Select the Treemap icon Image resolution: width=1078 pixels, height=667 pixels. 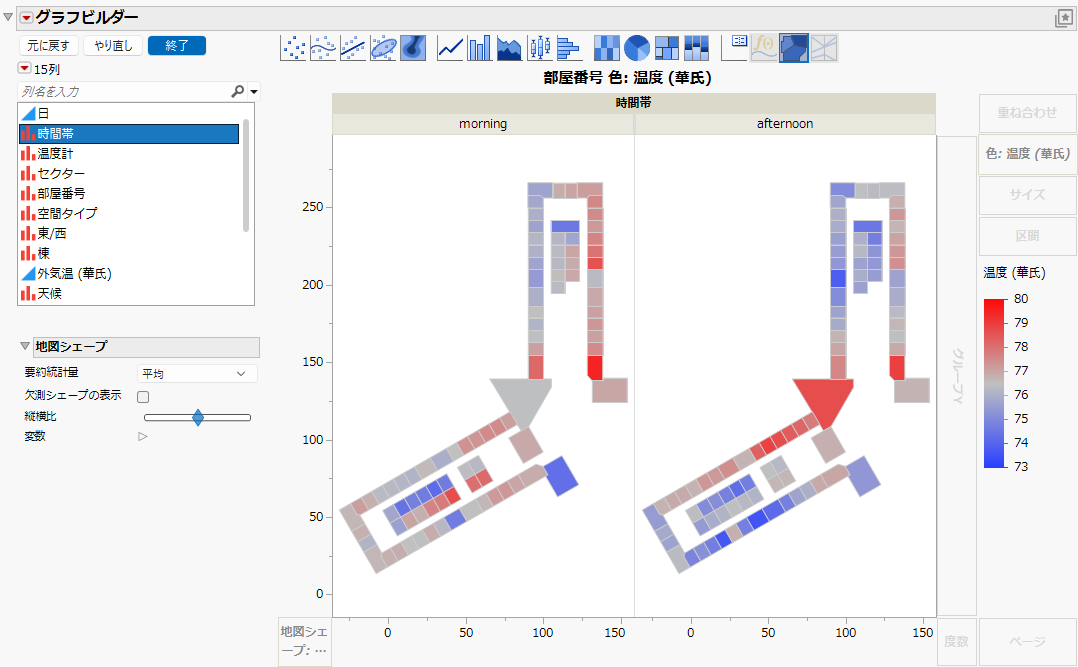pyautogui.click(x=666, y=48)
